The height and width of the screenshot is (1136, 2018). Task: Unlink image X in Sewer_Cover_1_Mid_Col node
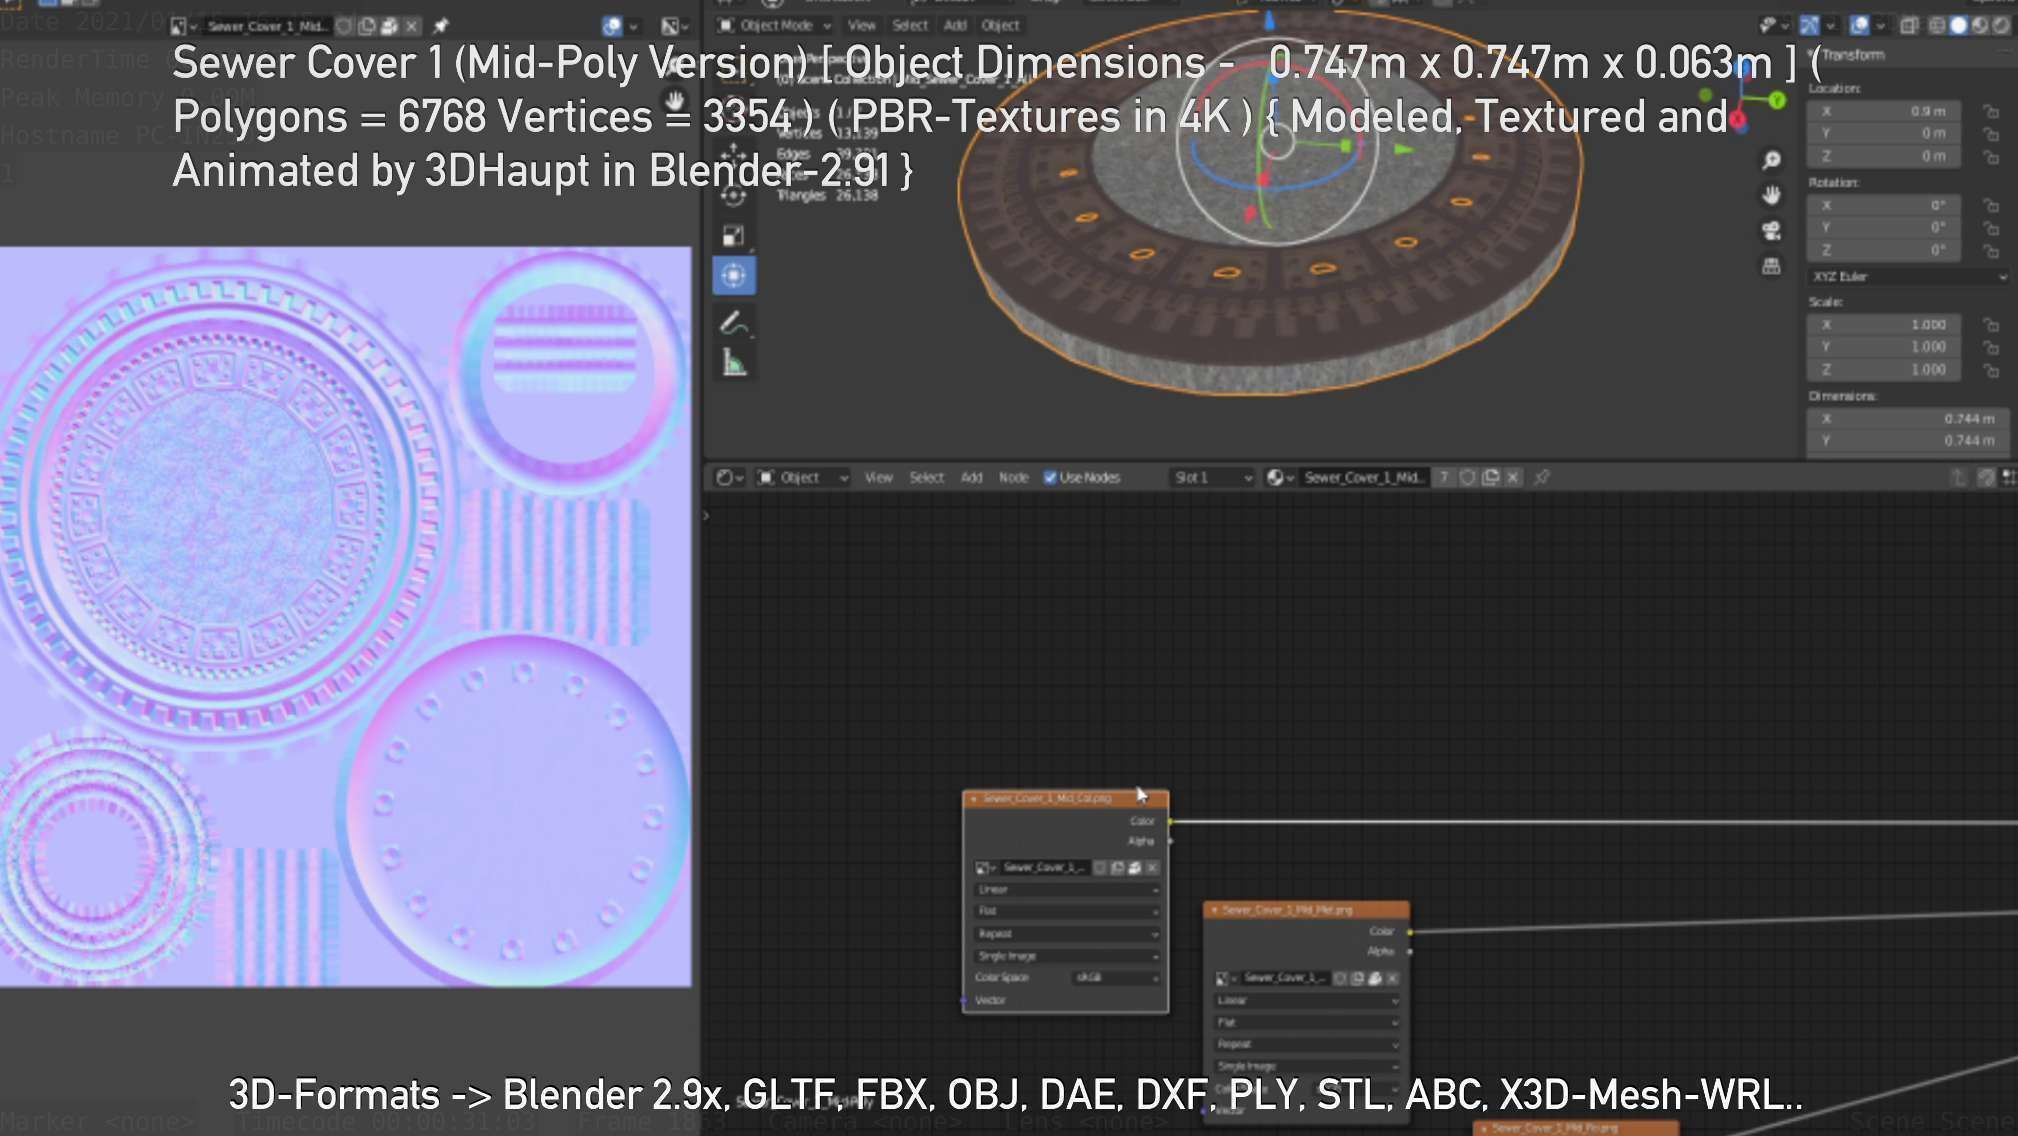(x=1152, y=868)
